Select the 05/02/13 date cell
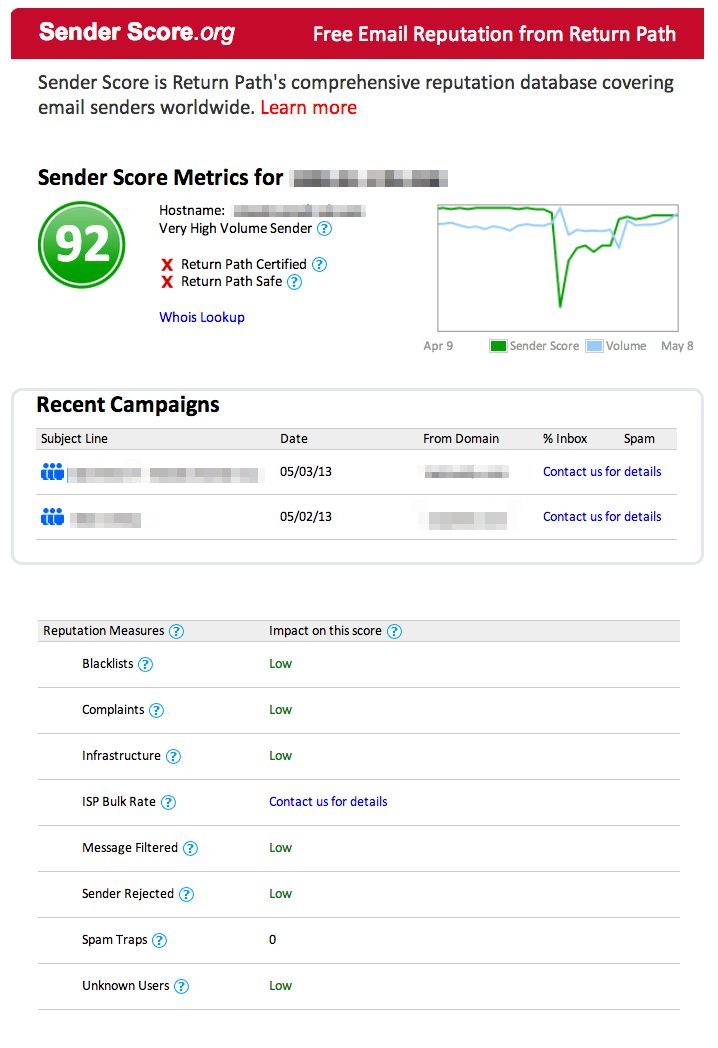Screen dimensions: 718x1048 point(306,517)
